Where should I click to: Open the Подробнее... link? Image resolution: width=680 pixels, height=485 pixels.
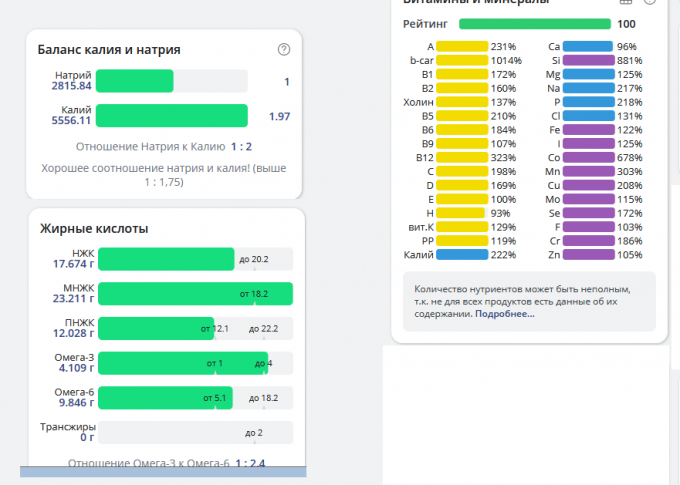coord(505,314)
